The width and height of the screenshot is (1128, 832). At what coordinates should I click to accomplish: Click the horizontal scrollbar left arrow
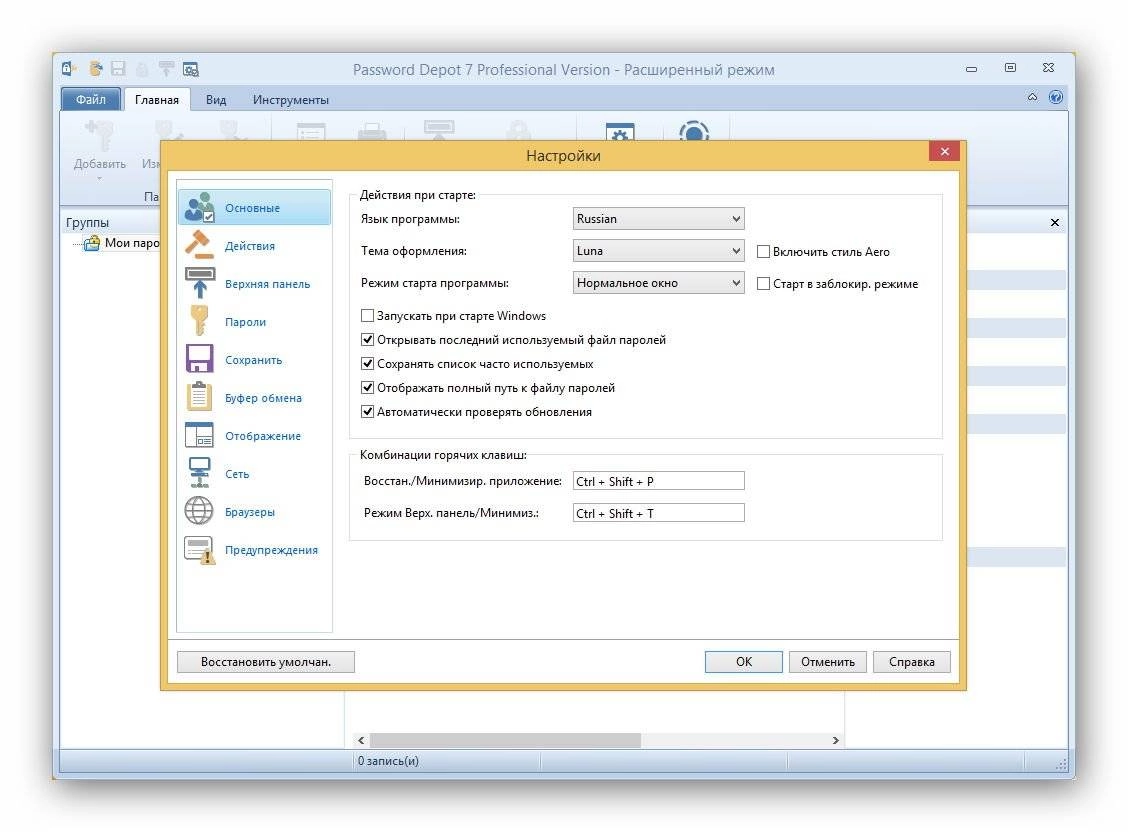[x=361, y=740]
